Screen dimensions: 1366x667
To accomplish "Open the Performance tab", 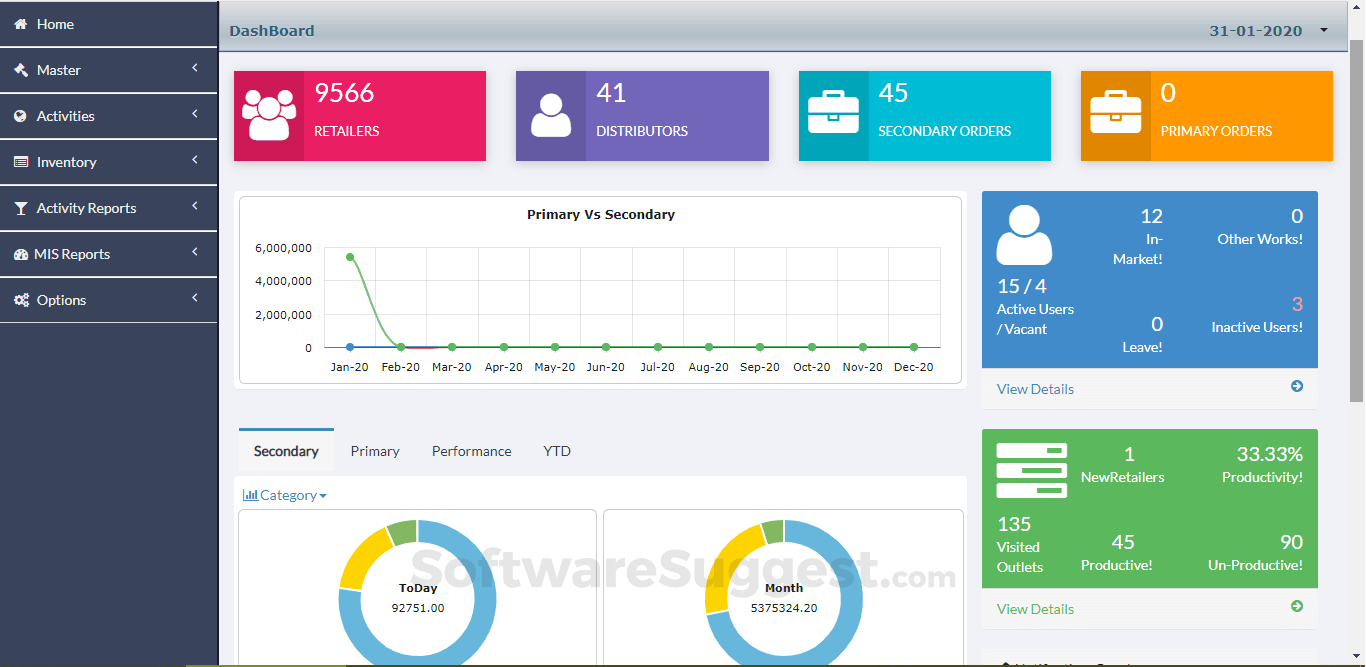I will 471,451.
